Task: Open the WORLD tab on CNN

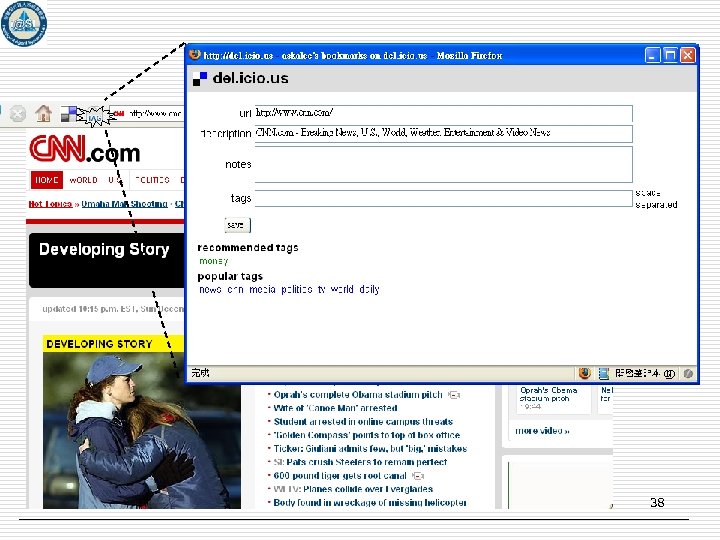Action: 83,180
